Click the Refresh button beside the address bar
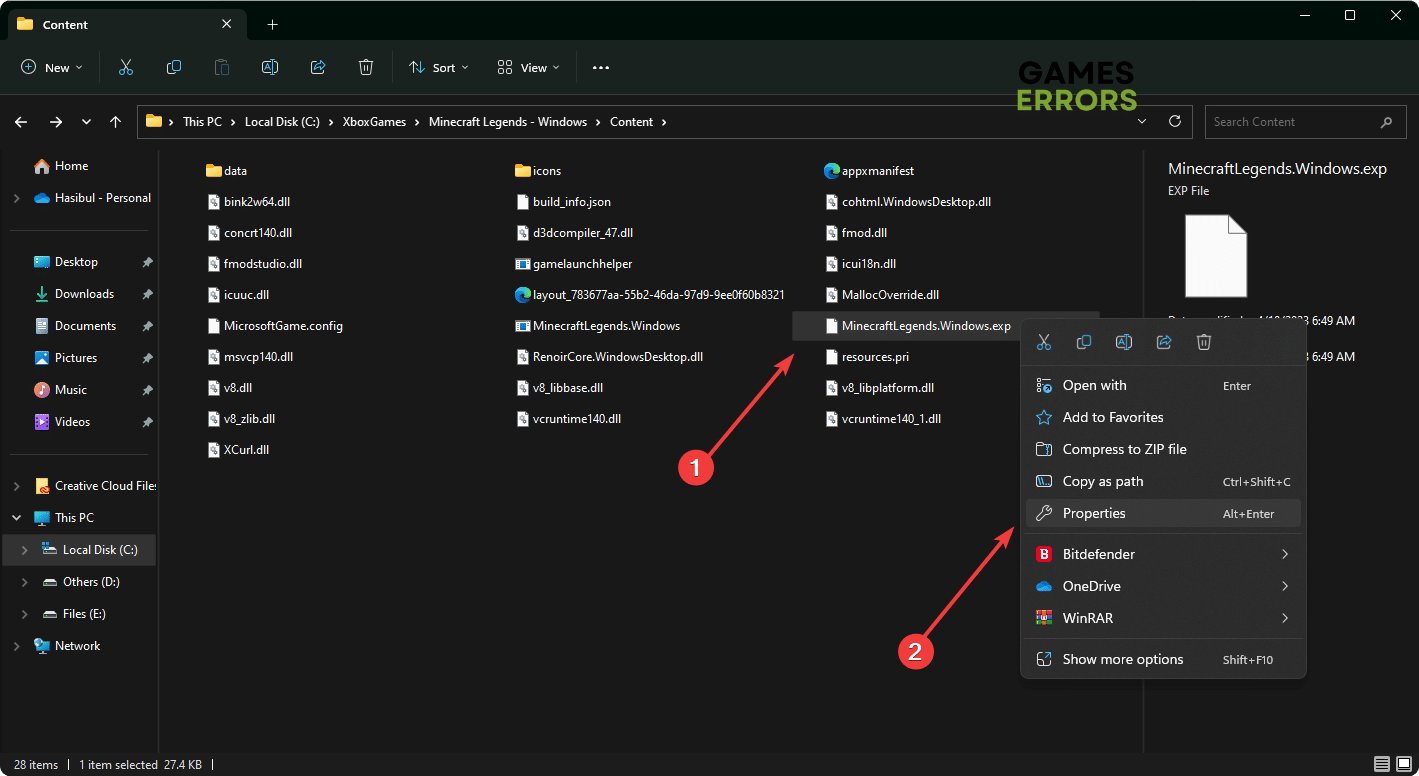Viewport: 1419px width, 776px height. tap(1175, 122)
